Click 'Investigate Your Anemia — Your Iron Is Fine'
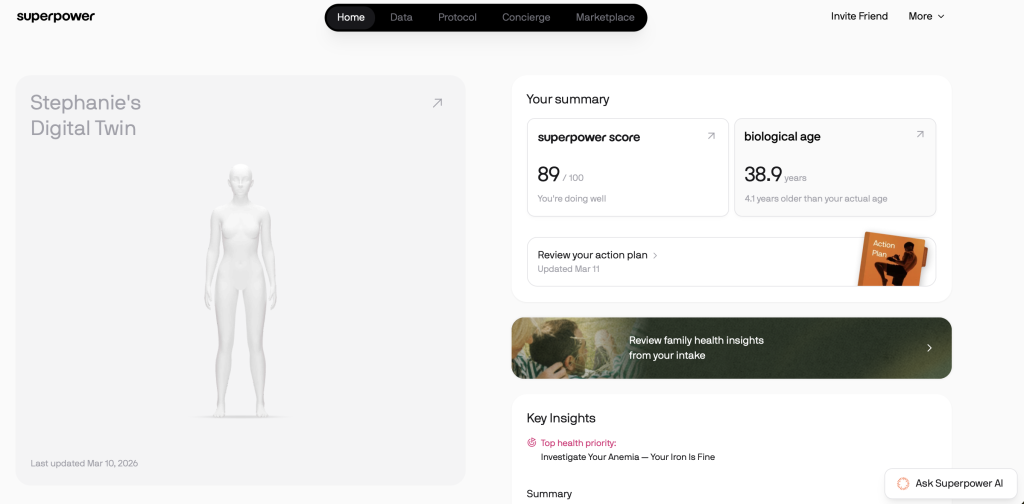Image resolution: width=1024 pixels, height=504 pixels. (x=628, y=457)
